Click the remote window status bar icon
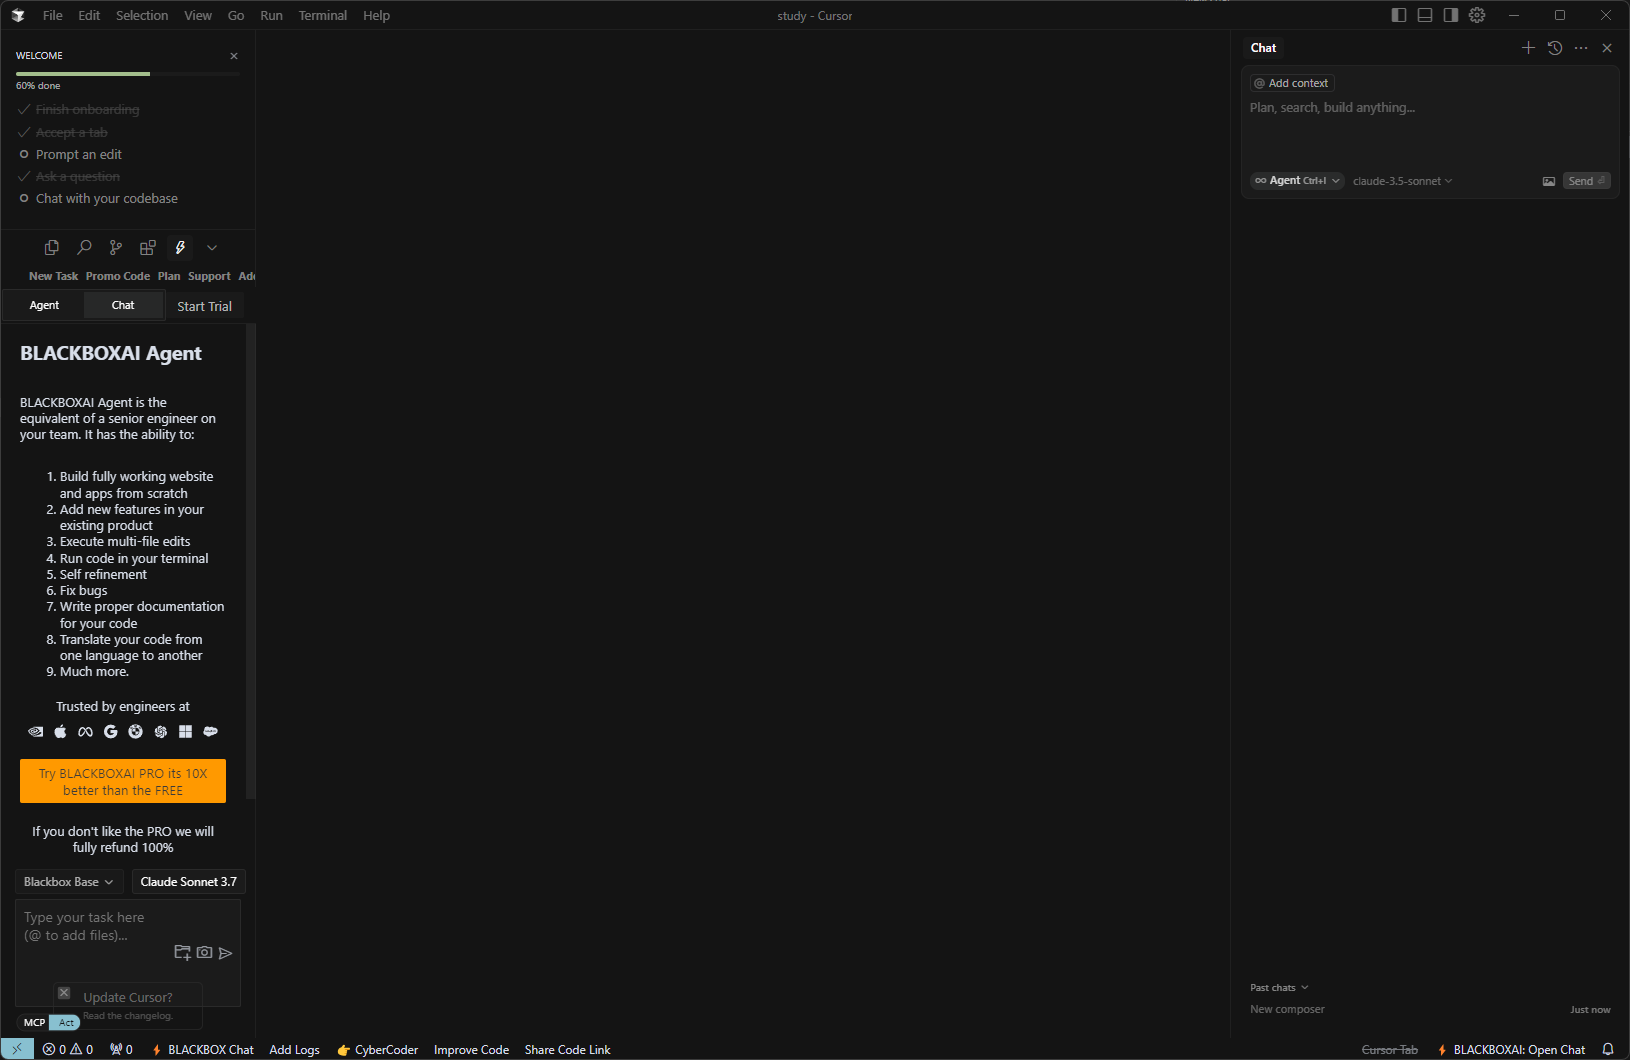Screen dimensions: 1630x1060 17,1049
